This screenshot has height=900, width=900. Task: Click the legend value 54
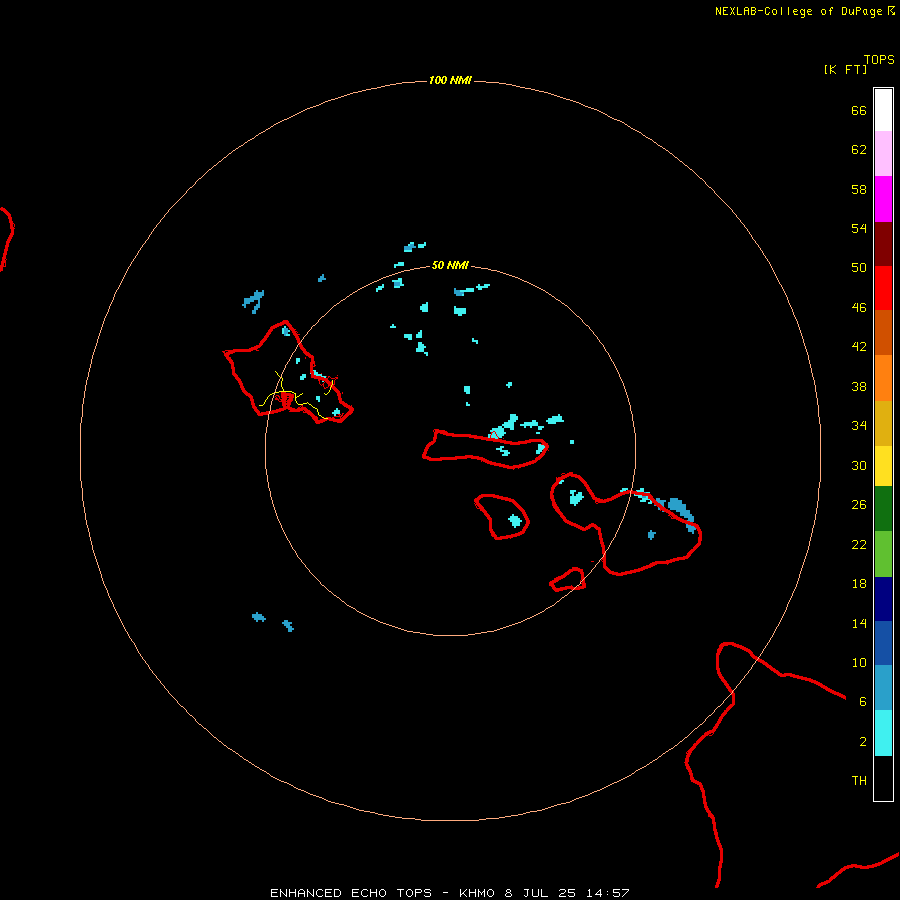click(x=859, y=228)
